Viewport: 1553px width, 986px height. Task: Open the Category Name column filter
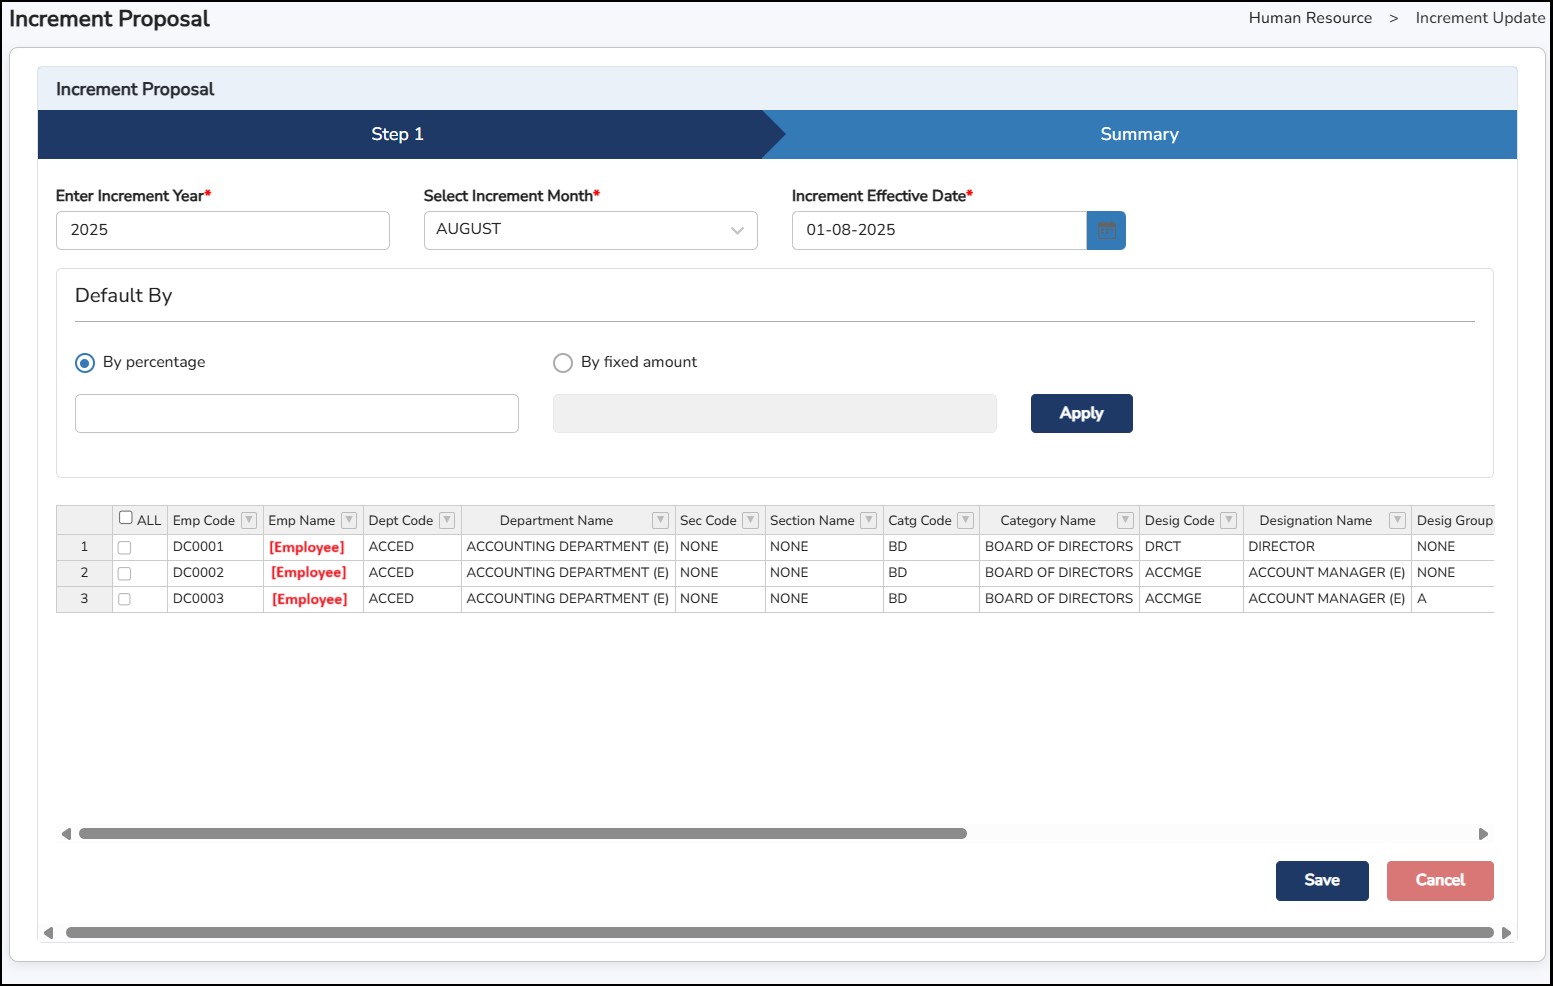tap(1125, 520)
